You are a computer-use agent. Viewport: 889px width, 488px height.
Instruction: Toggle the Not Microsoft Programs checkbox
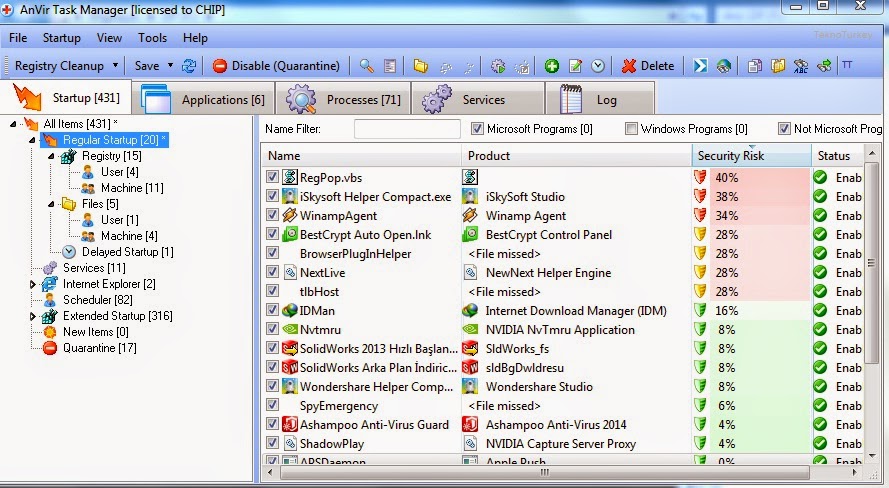point(784,129)
